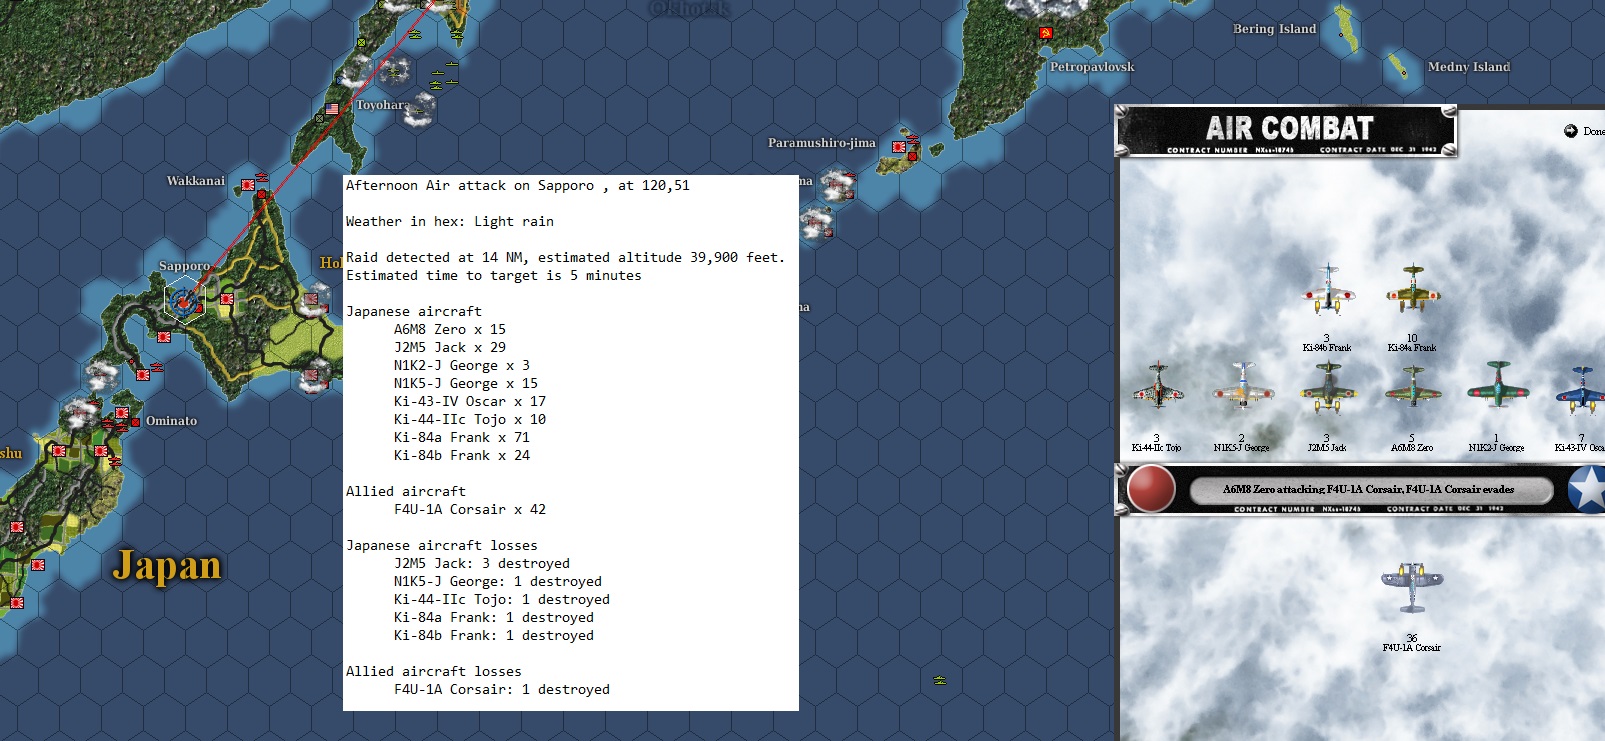Select the F4U-1A Corsair aircraft icon
This screenshot has height=741, width=1605.
[1411, 587]
